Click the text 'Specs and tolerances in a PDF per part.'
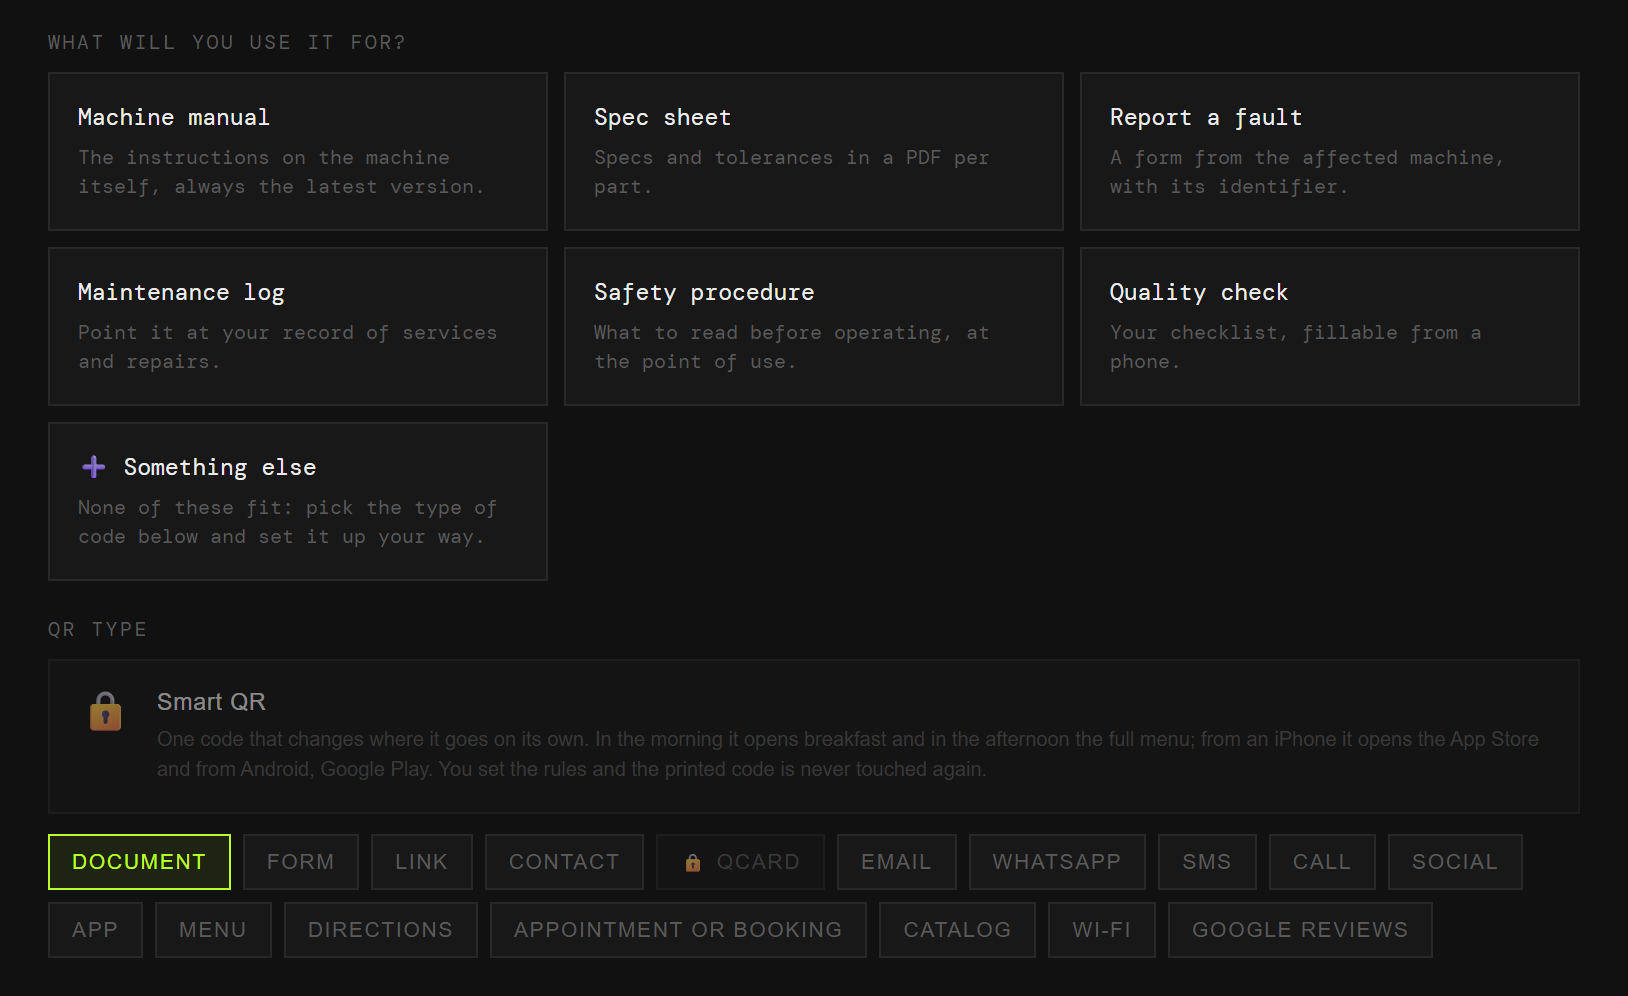This screenshot has width=1628, height=996. coord(792,172)
